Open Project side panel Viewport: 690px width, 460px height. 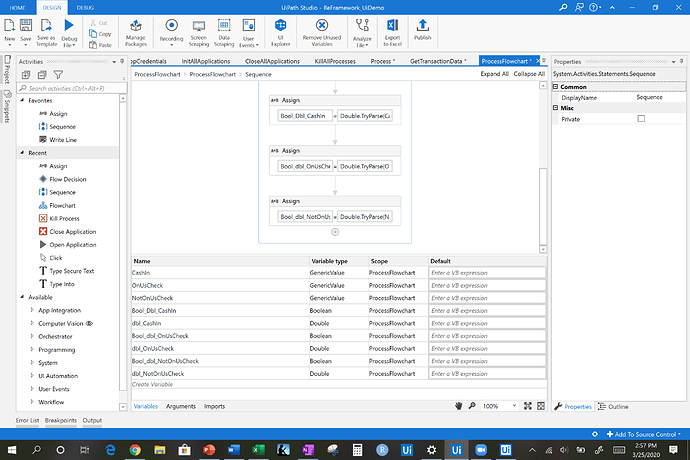pos(7,70)
